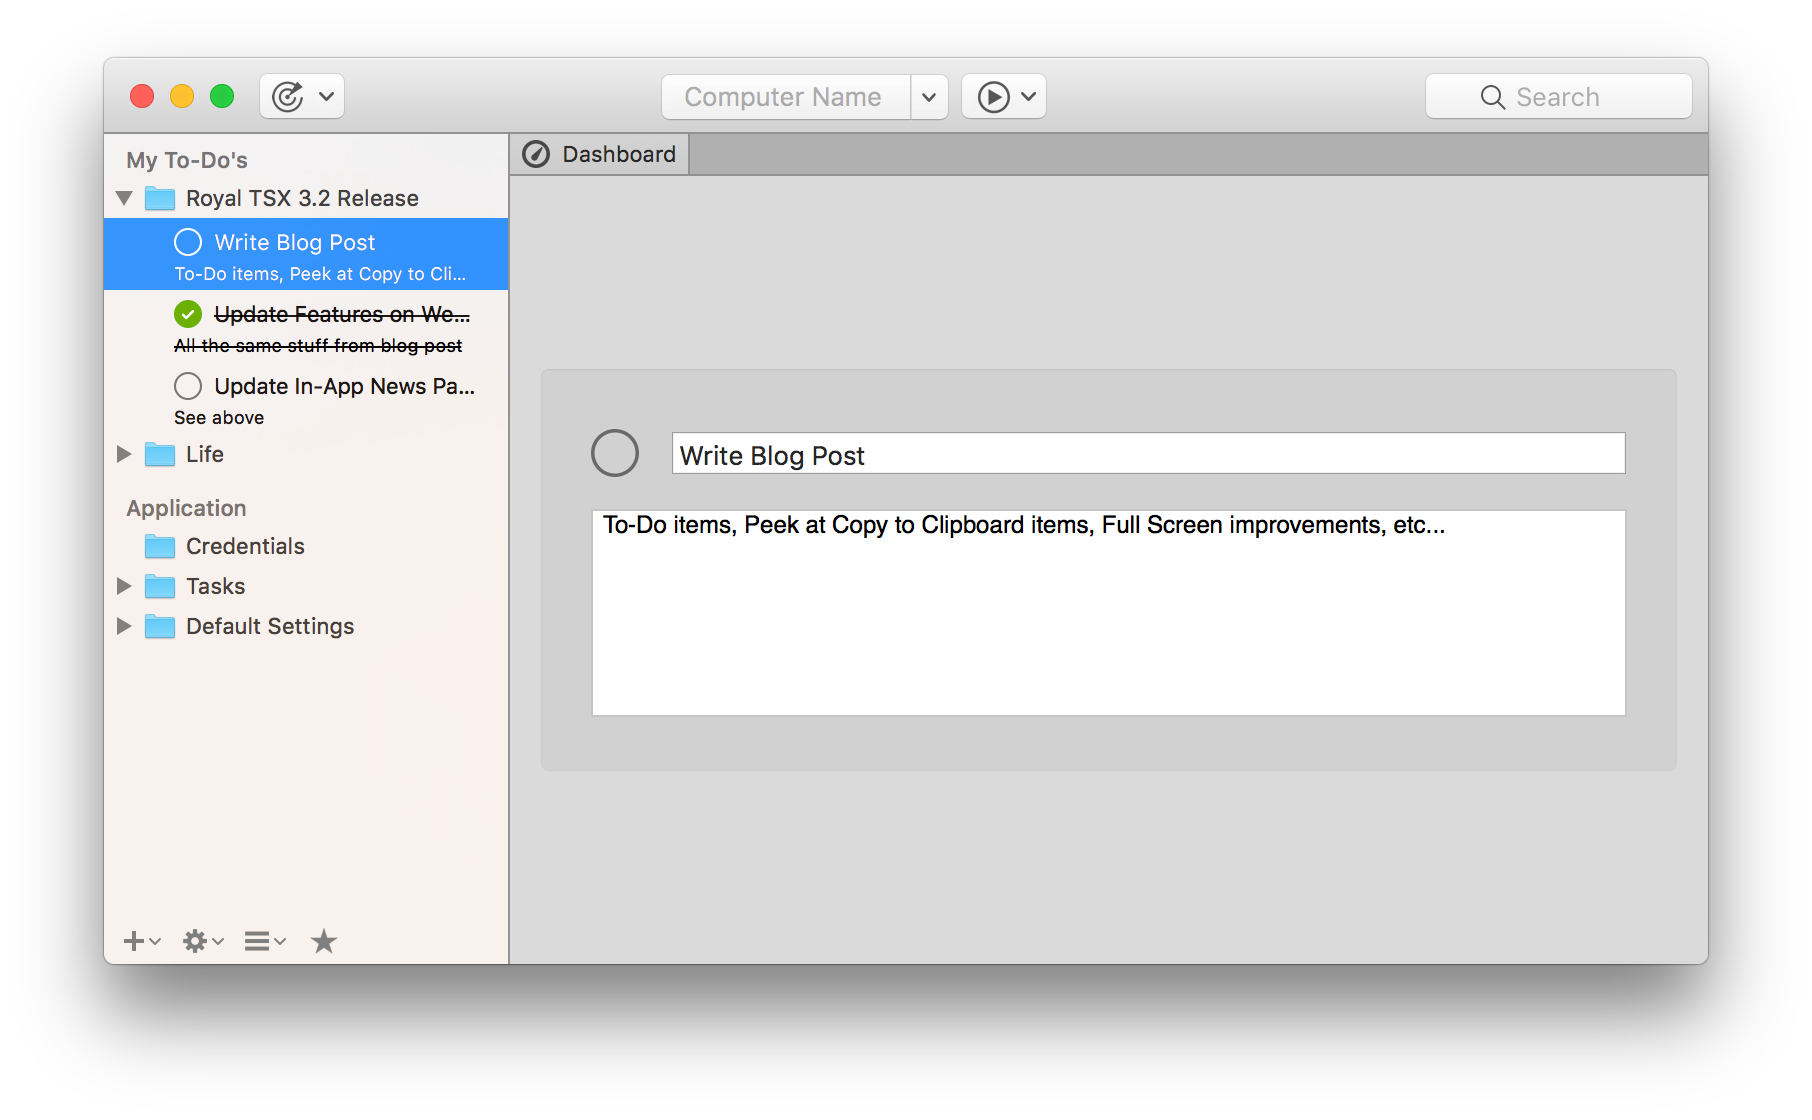Select the Update Features on We... item

[x=306, y=326]
